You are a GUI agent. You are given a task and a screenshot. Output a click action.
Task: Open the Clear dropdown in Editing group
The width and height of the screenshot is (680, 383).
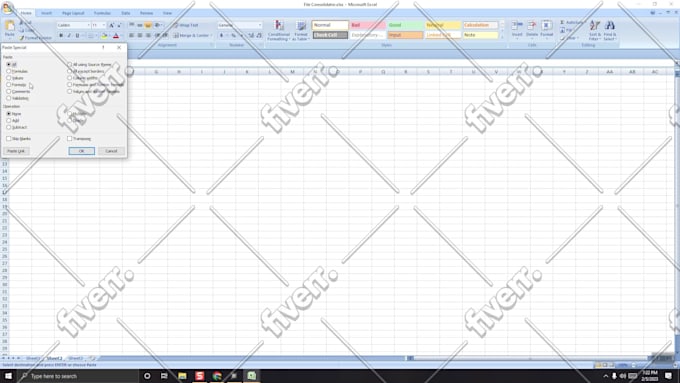click(x=569, y=38)
